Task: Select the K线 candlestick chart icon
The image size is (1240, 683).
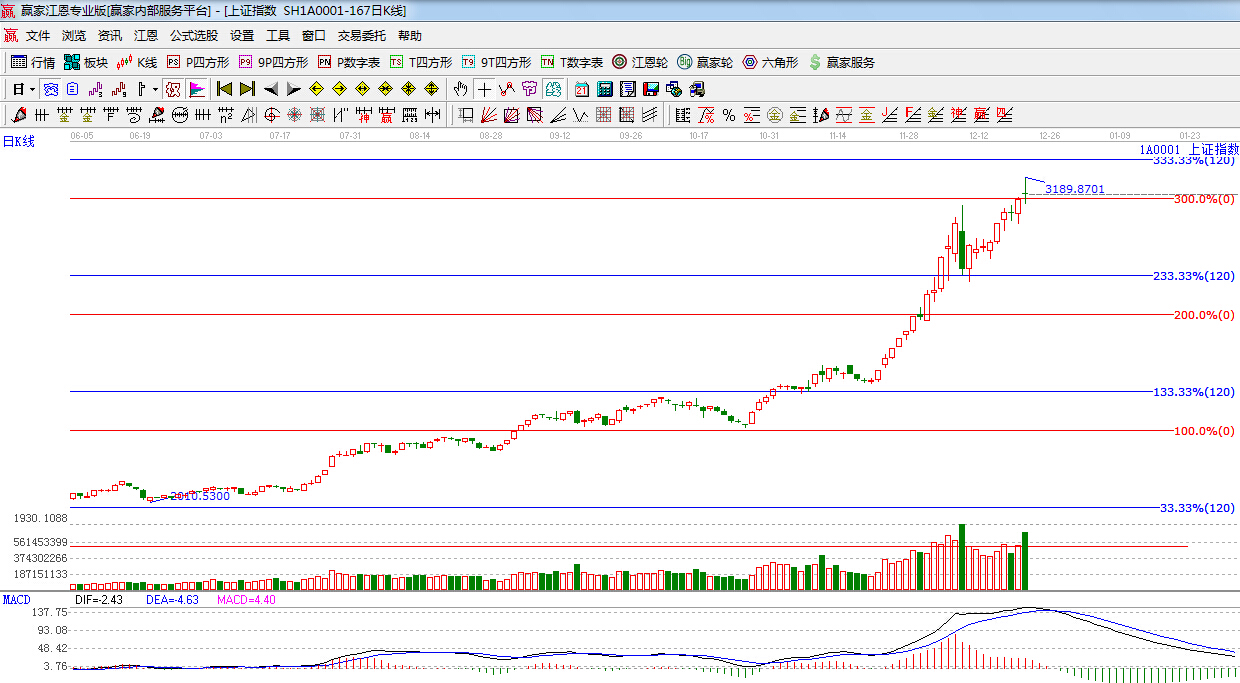Action: [x=137, y=62]
